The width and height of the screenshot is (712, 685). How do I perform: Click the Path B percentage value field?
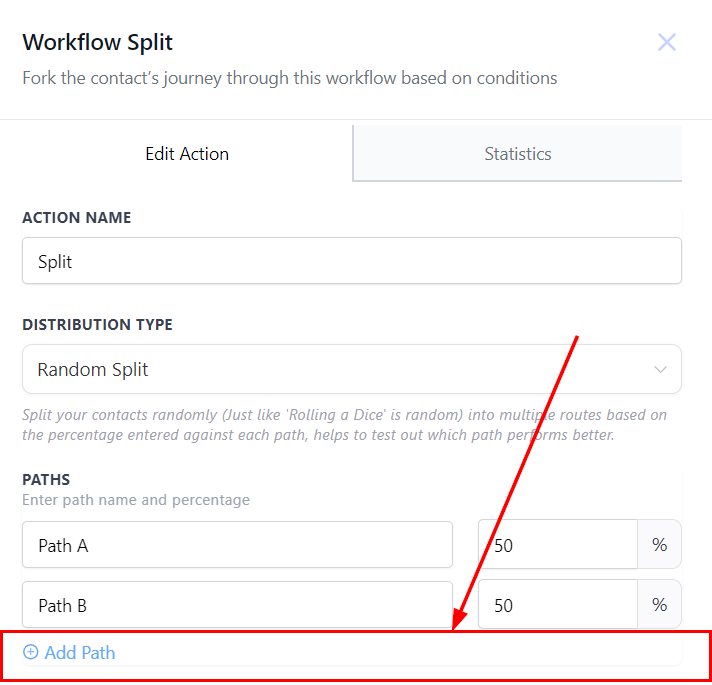coord(558,605)
